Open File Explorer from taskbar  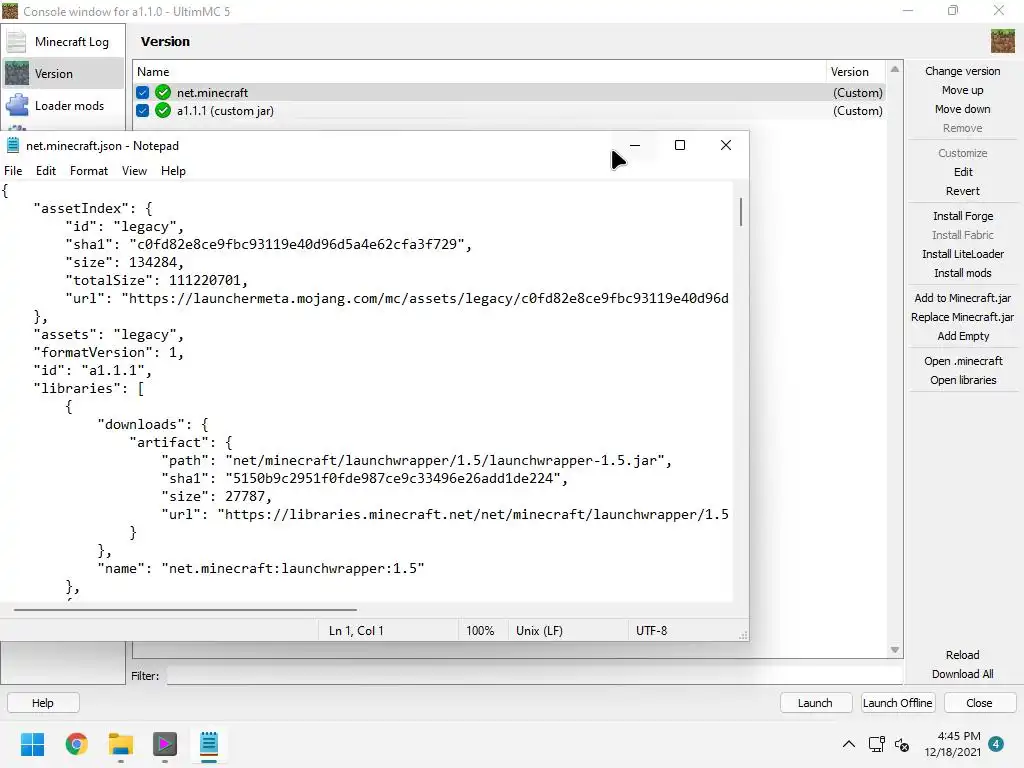[x=121, y=744]
